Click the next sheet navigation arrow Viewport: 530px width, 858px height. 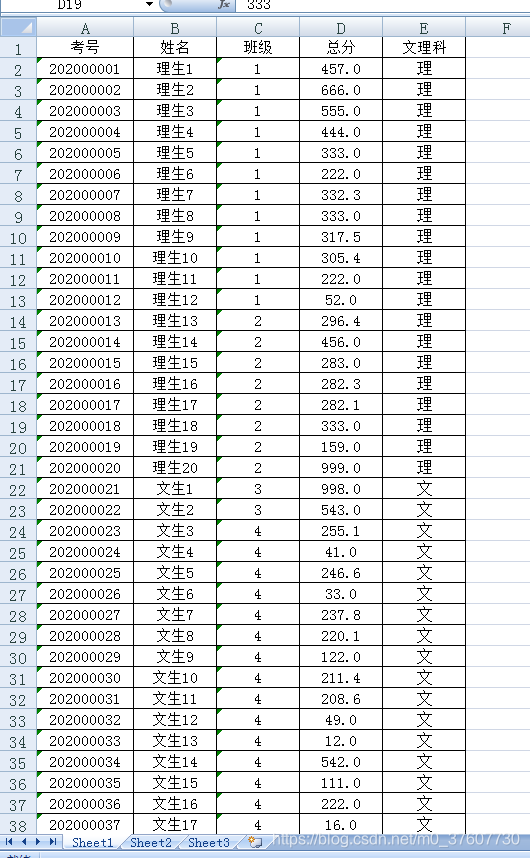38,842
